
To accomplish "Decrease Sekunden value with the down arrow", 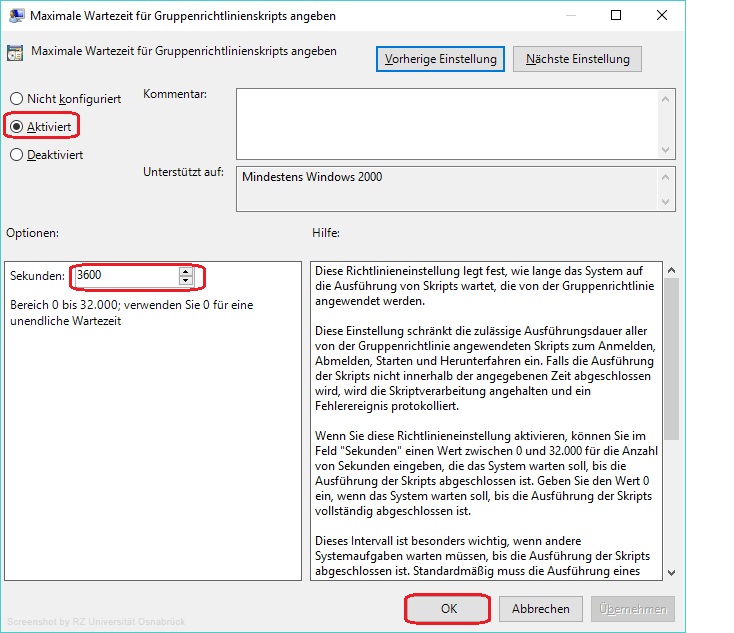I will (x=185, y=280).
